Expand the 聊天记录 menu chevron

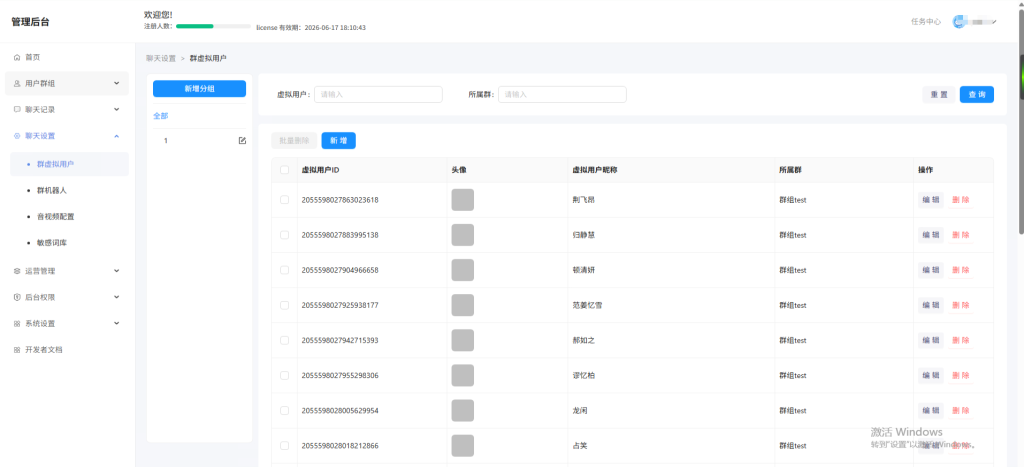pos(116,109)
